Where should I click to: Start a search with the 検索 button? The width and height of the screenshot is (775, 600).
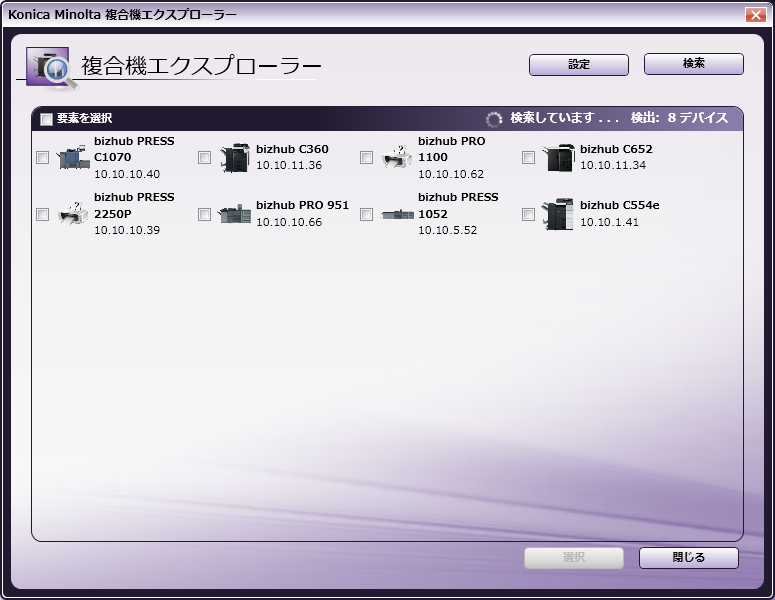click(x=693, y=64)
